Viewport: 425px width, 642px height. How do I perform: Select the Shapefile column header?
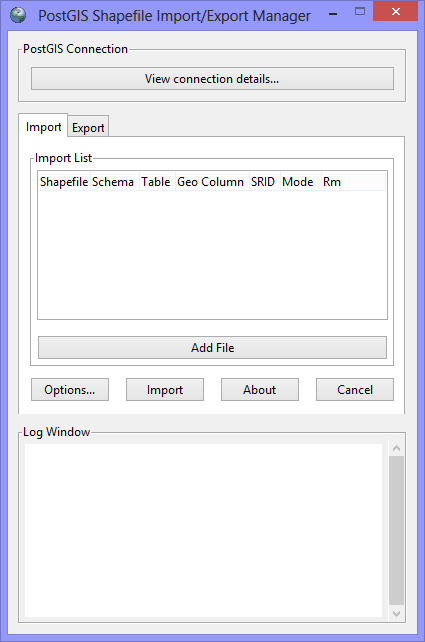64,181
